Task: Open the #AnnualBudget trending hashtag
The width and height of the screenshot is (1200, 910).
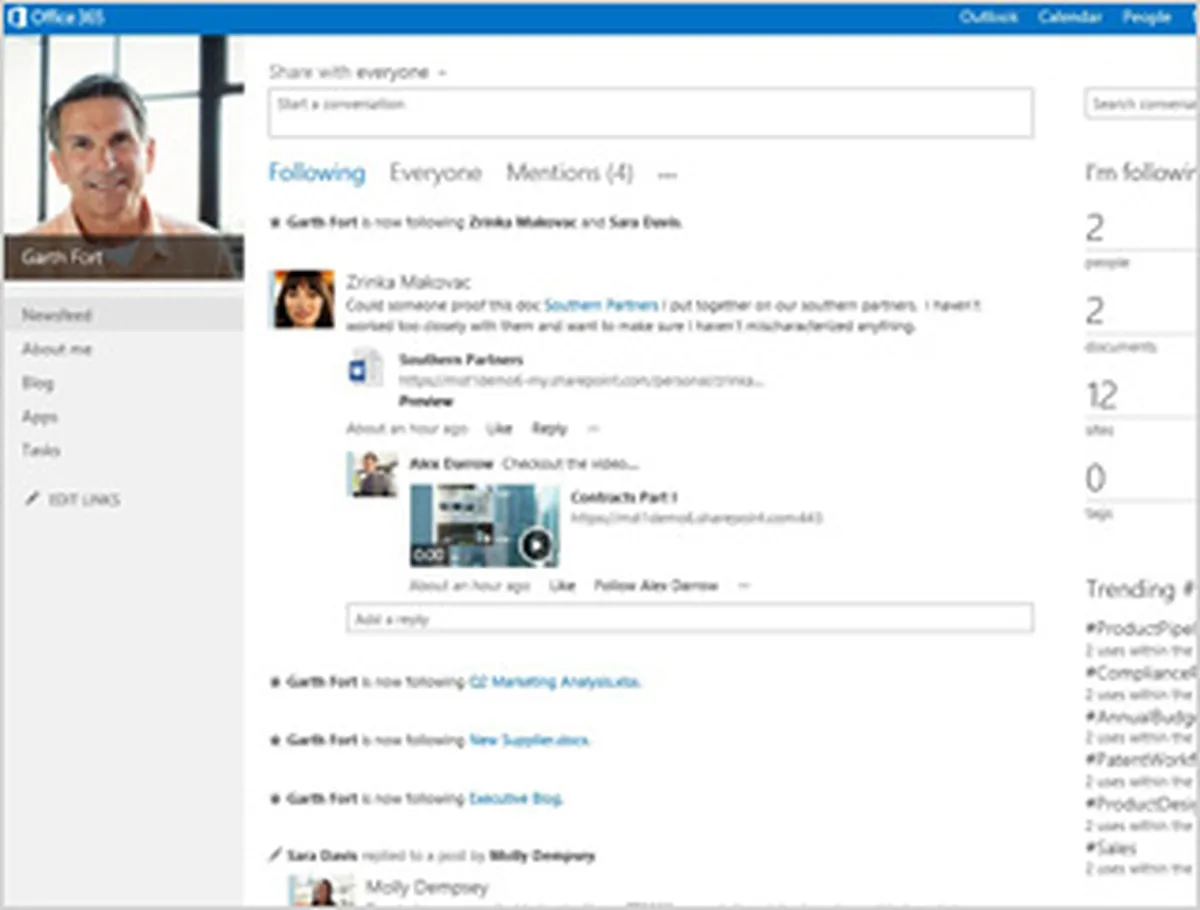Action: click(1141, 717)
